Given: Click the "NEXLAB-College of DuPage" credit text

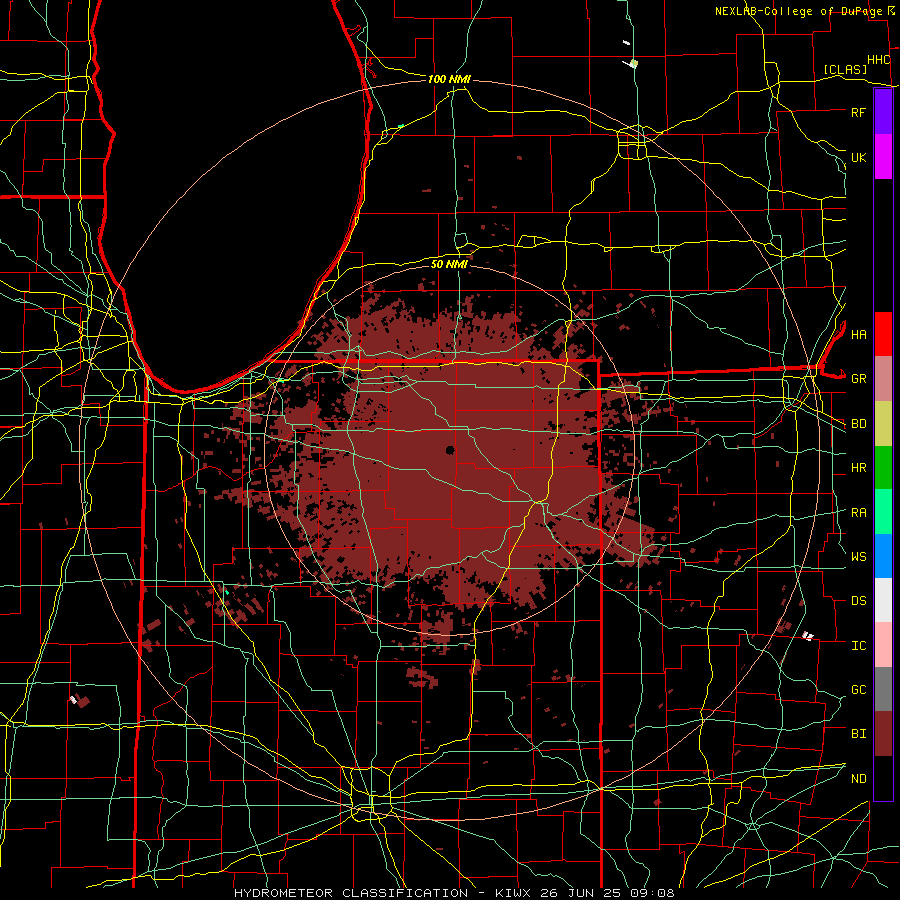Looking at the screenshot, I should point(798,11).
